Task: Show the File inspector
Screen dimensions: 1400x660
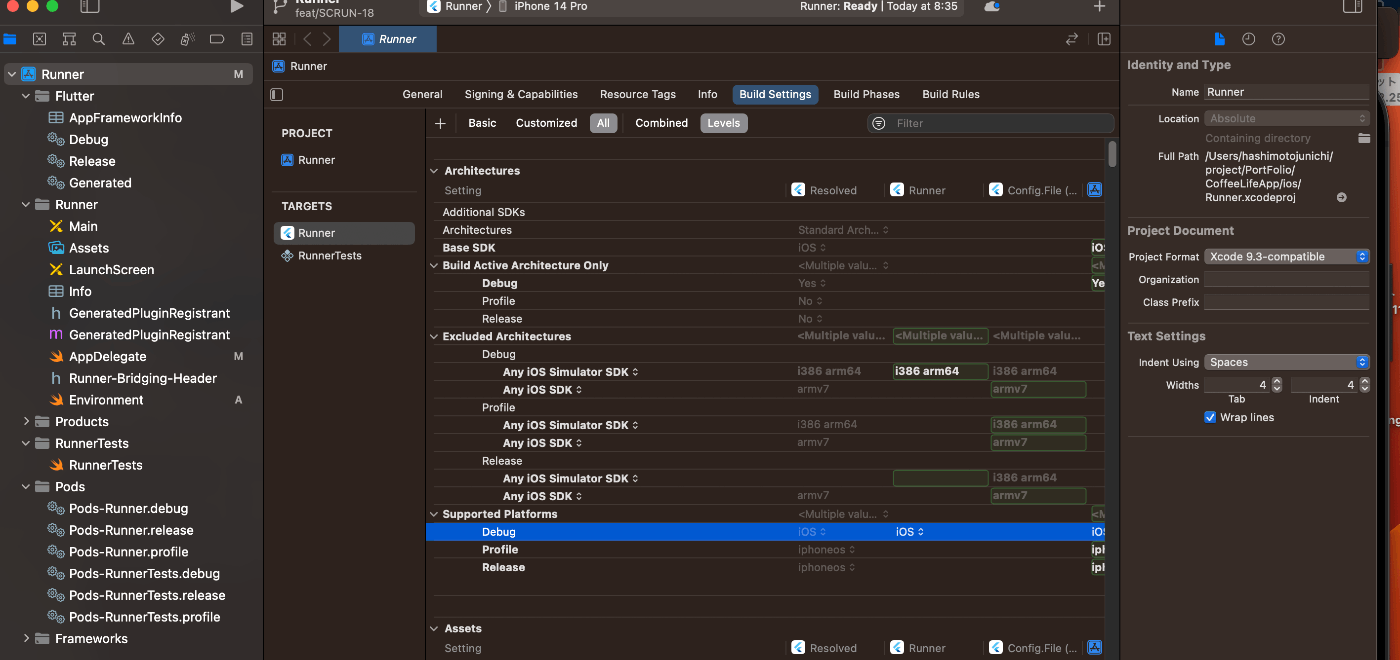Action: click(1219, 39)
